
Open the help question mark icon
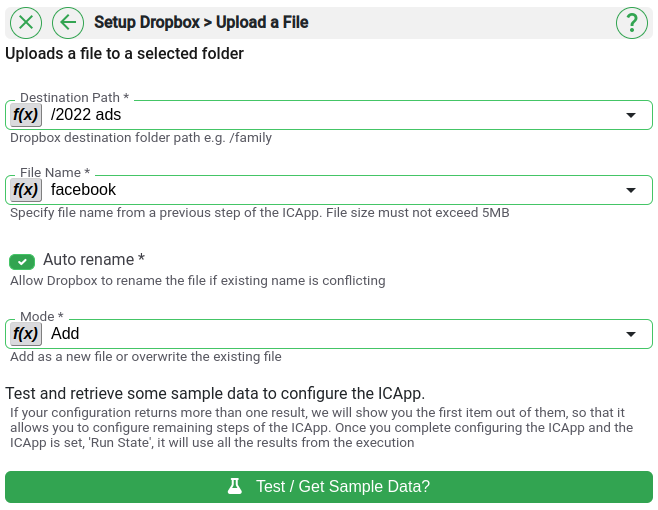click(x=632, y=22)
